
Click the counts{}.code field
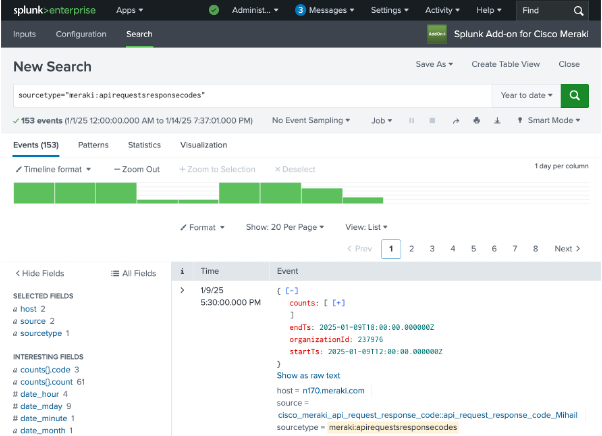coord(45,370)
